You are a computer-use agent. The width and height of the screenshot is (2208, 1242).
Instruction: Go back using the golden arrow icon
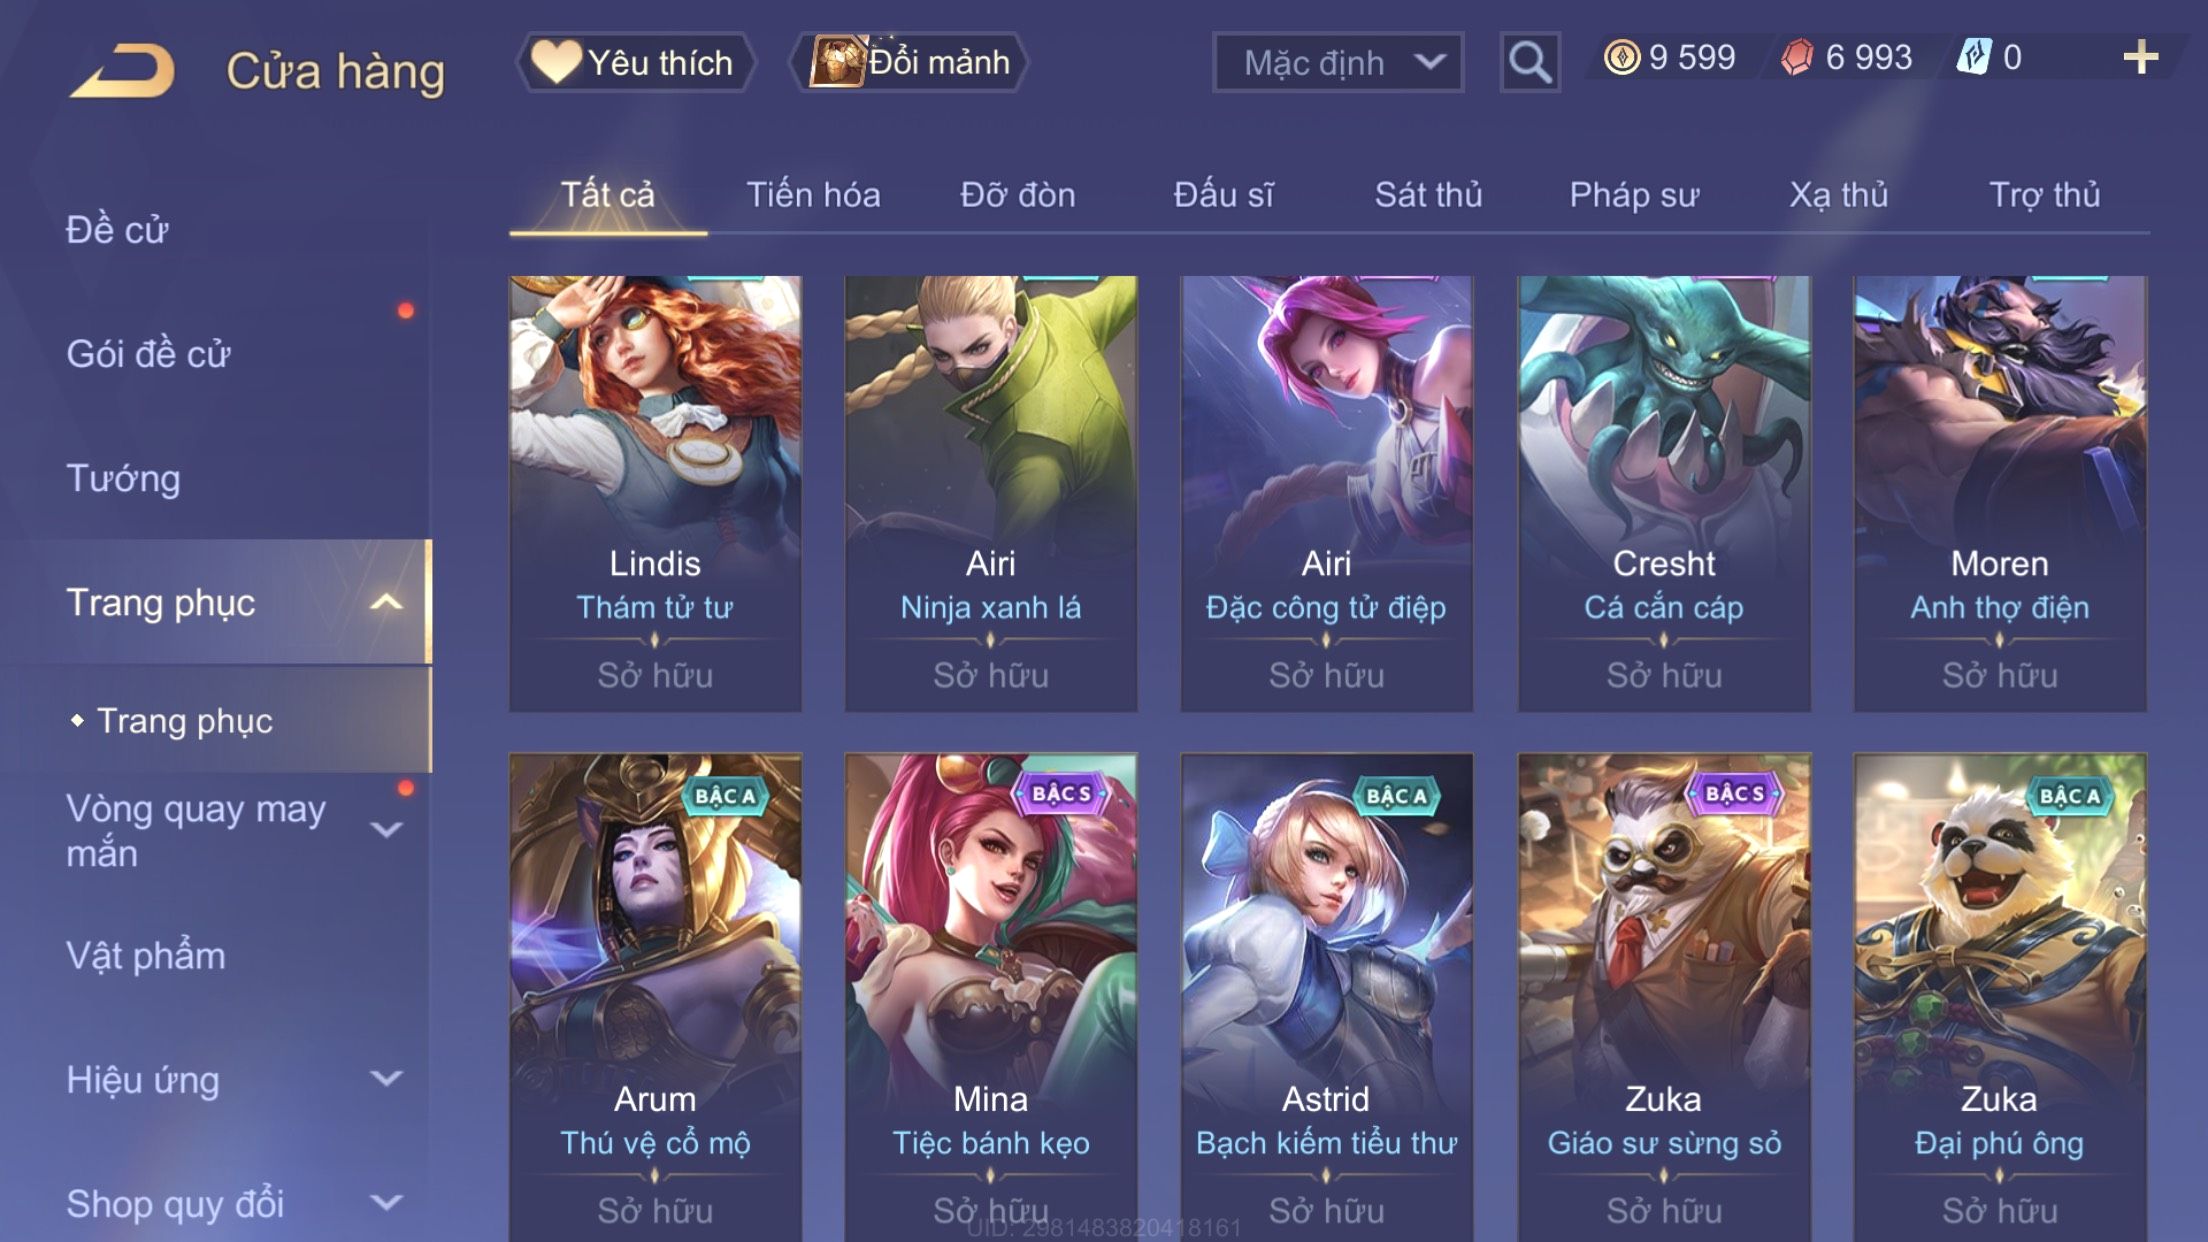[x=122, y=70]
